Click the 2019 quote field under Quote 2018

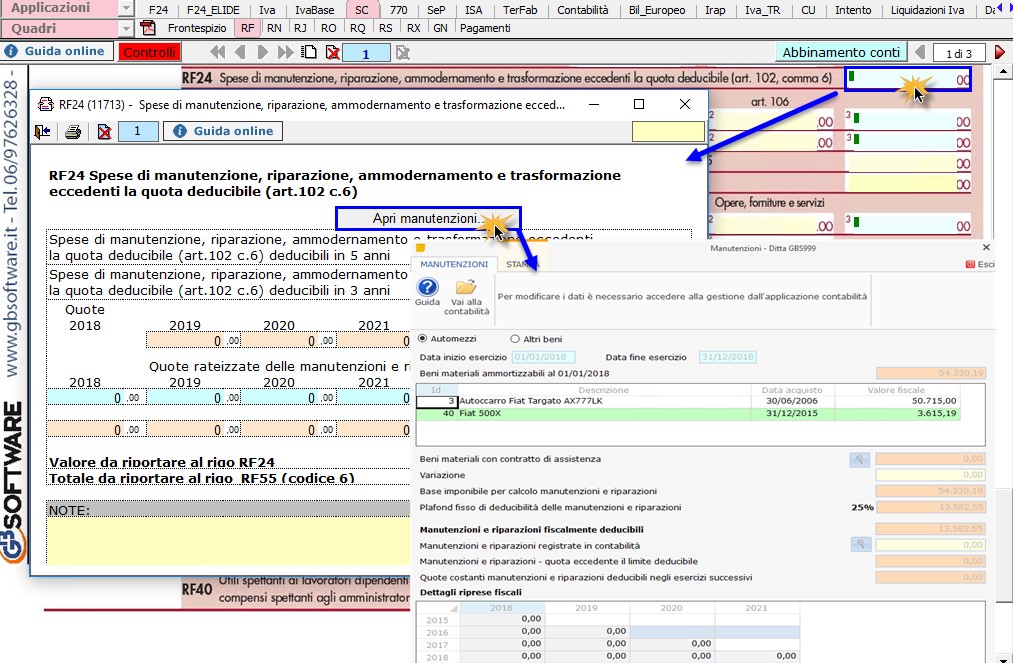[193, 340]
